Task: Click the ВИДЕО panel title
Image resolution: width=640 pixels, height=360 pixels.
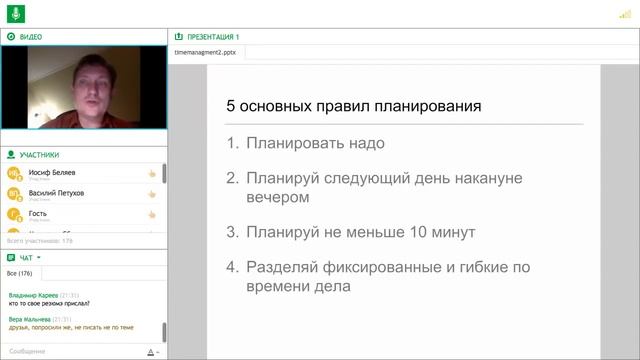Action: tap(31, 37)
